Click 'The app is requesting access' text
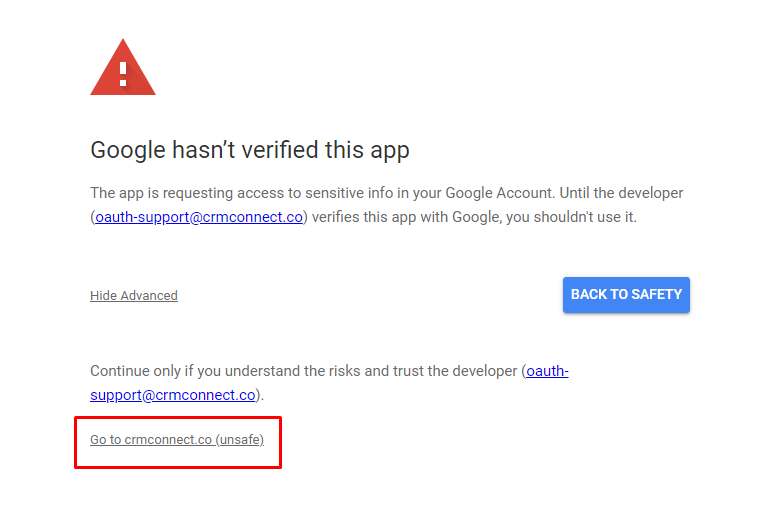The height and width of the screenshot is (532, 784). (175, 193)
